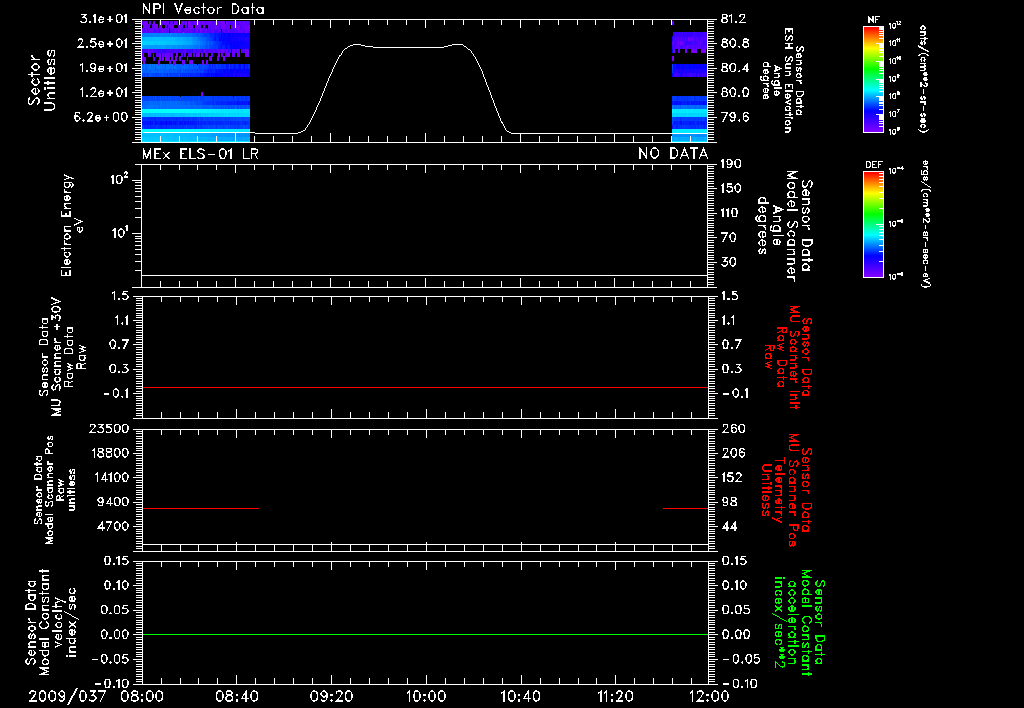1024x708 pixels.
Task: Click the green Model Constant acceleration label
Action: pyautogui.click(x=799, y=622)
